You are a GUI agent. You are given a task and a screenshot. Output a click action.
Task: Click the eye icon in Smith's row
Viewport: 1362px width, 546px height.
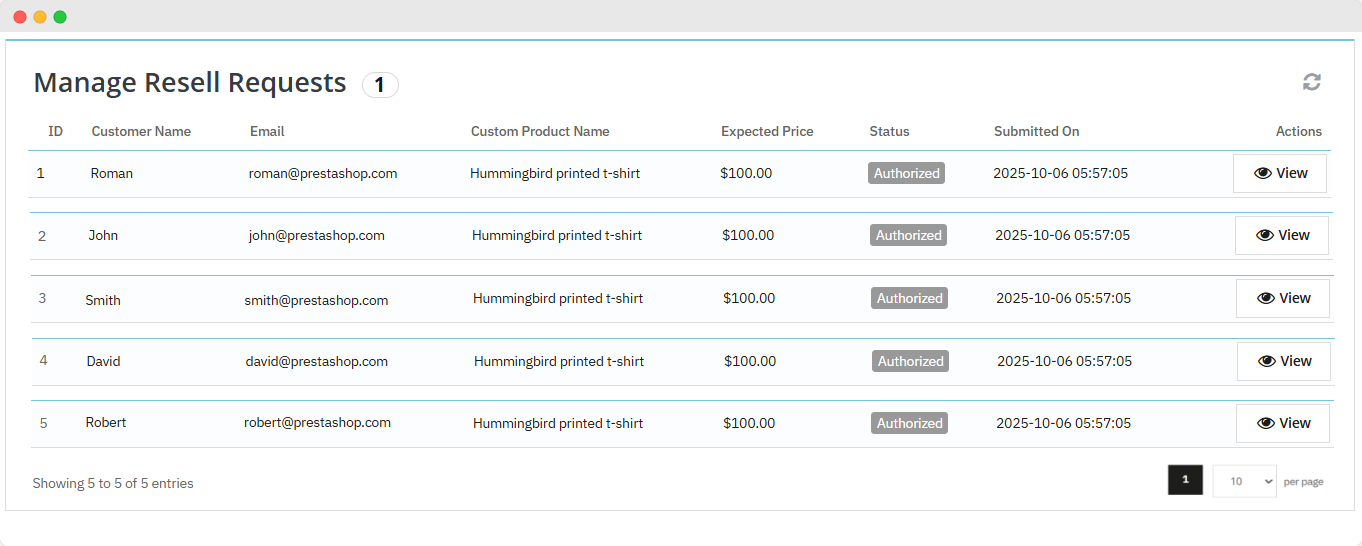click(1266, 298)
